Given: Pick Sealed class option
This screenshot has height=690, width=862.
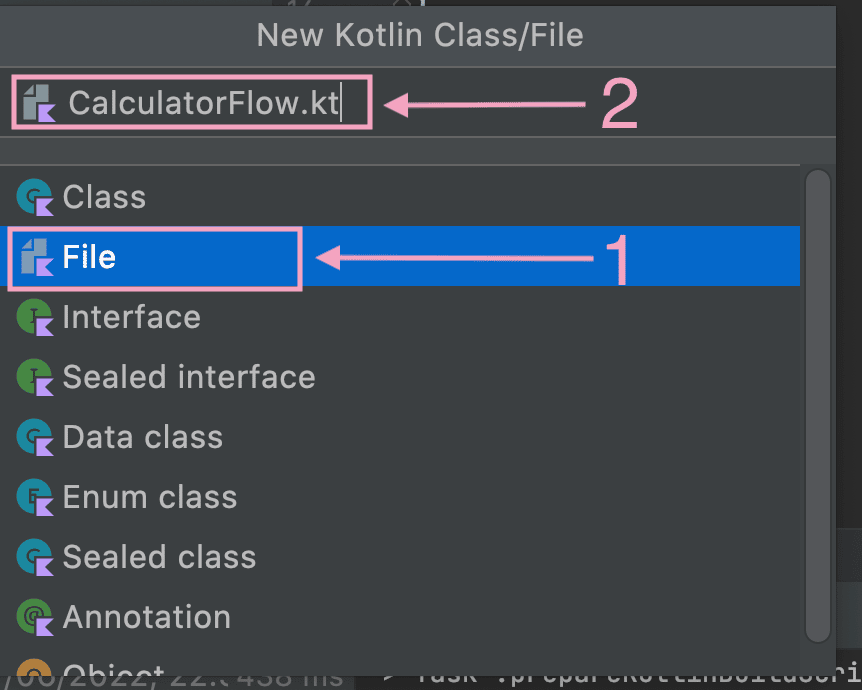Looking at the screenshot, I should [400, 556].
